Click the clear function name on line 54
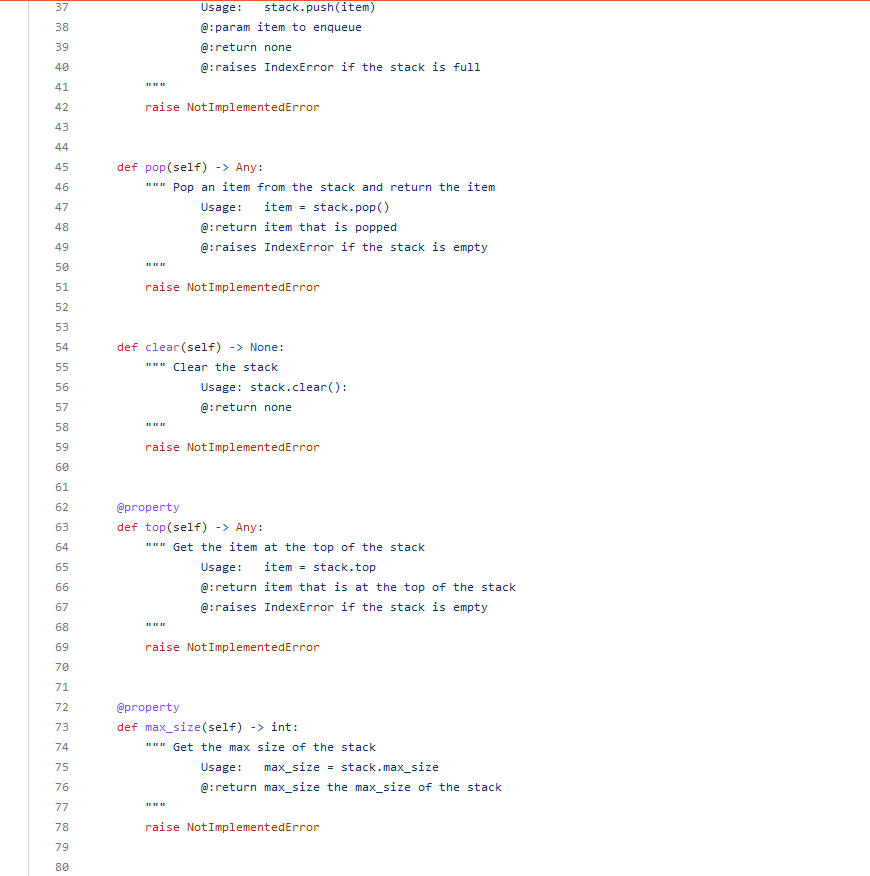The image size is (870, 876). 162,347
